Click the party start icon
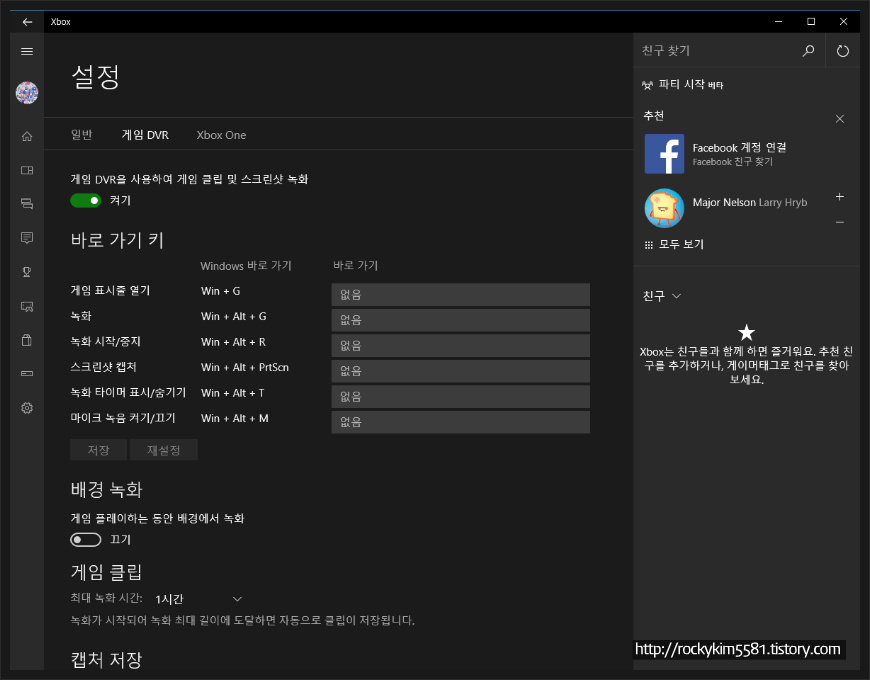The width and height of the screenshot is (870, 680). [x=647, y=85]
